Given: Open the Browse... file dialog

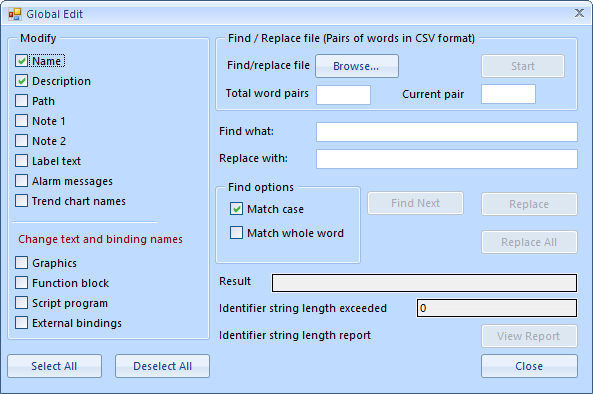Looking at the screenshot, I should click(357, 66).
